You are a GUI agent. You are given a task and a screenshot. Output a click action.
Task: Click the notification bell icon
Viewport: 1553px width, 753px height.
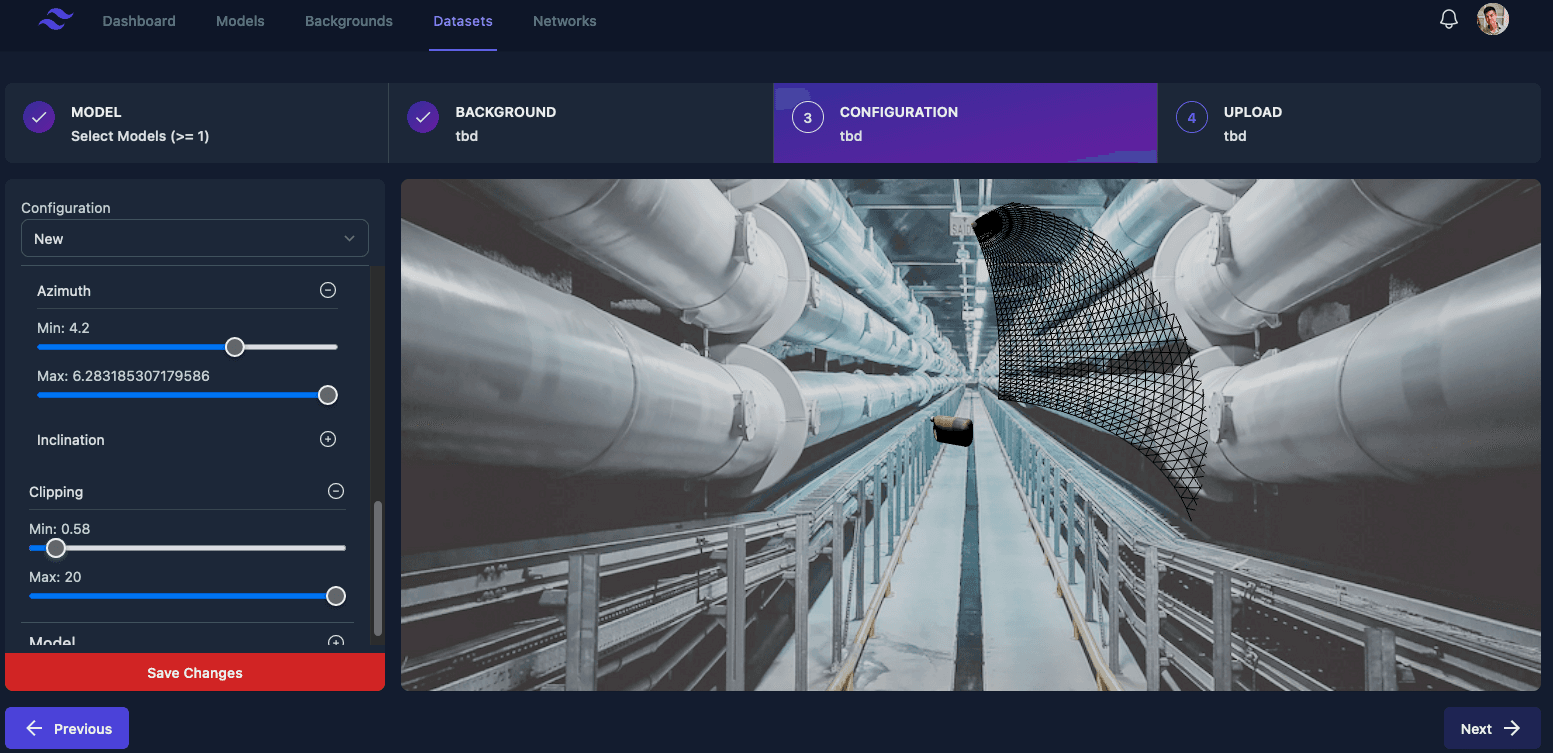(1448, 18)
